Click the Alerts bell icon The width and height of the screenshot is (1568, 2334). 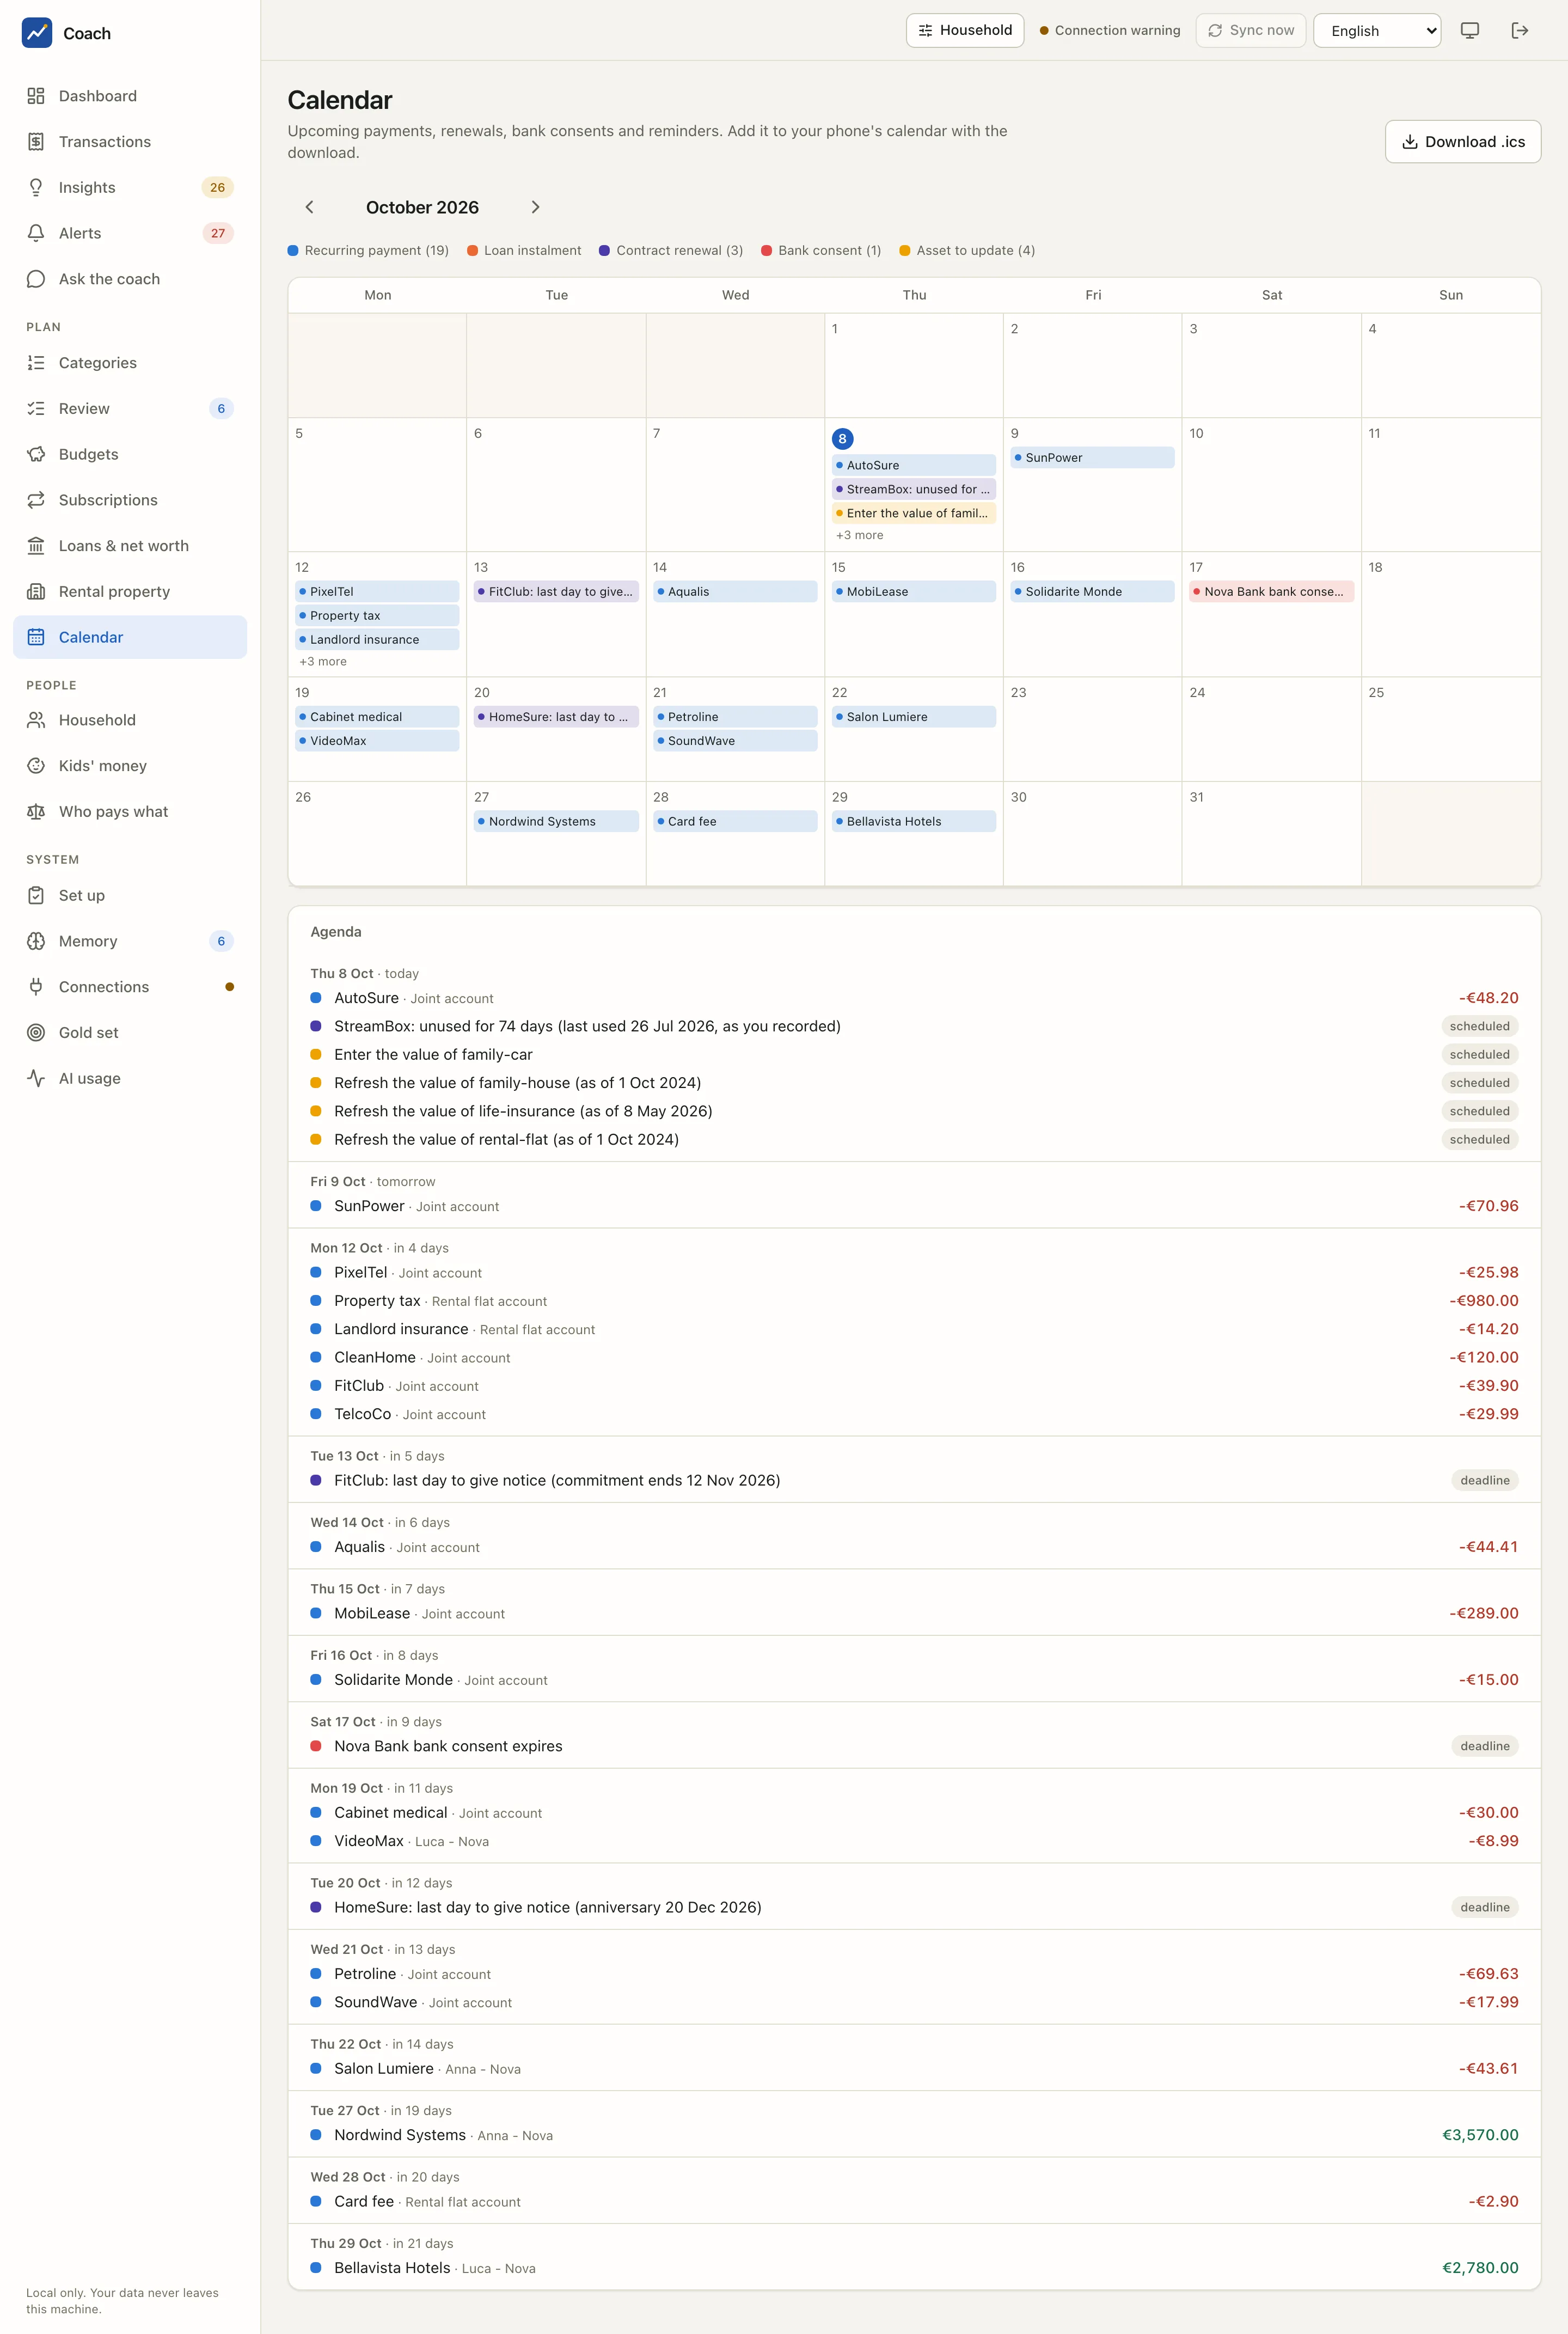click(x=36, y=233)
